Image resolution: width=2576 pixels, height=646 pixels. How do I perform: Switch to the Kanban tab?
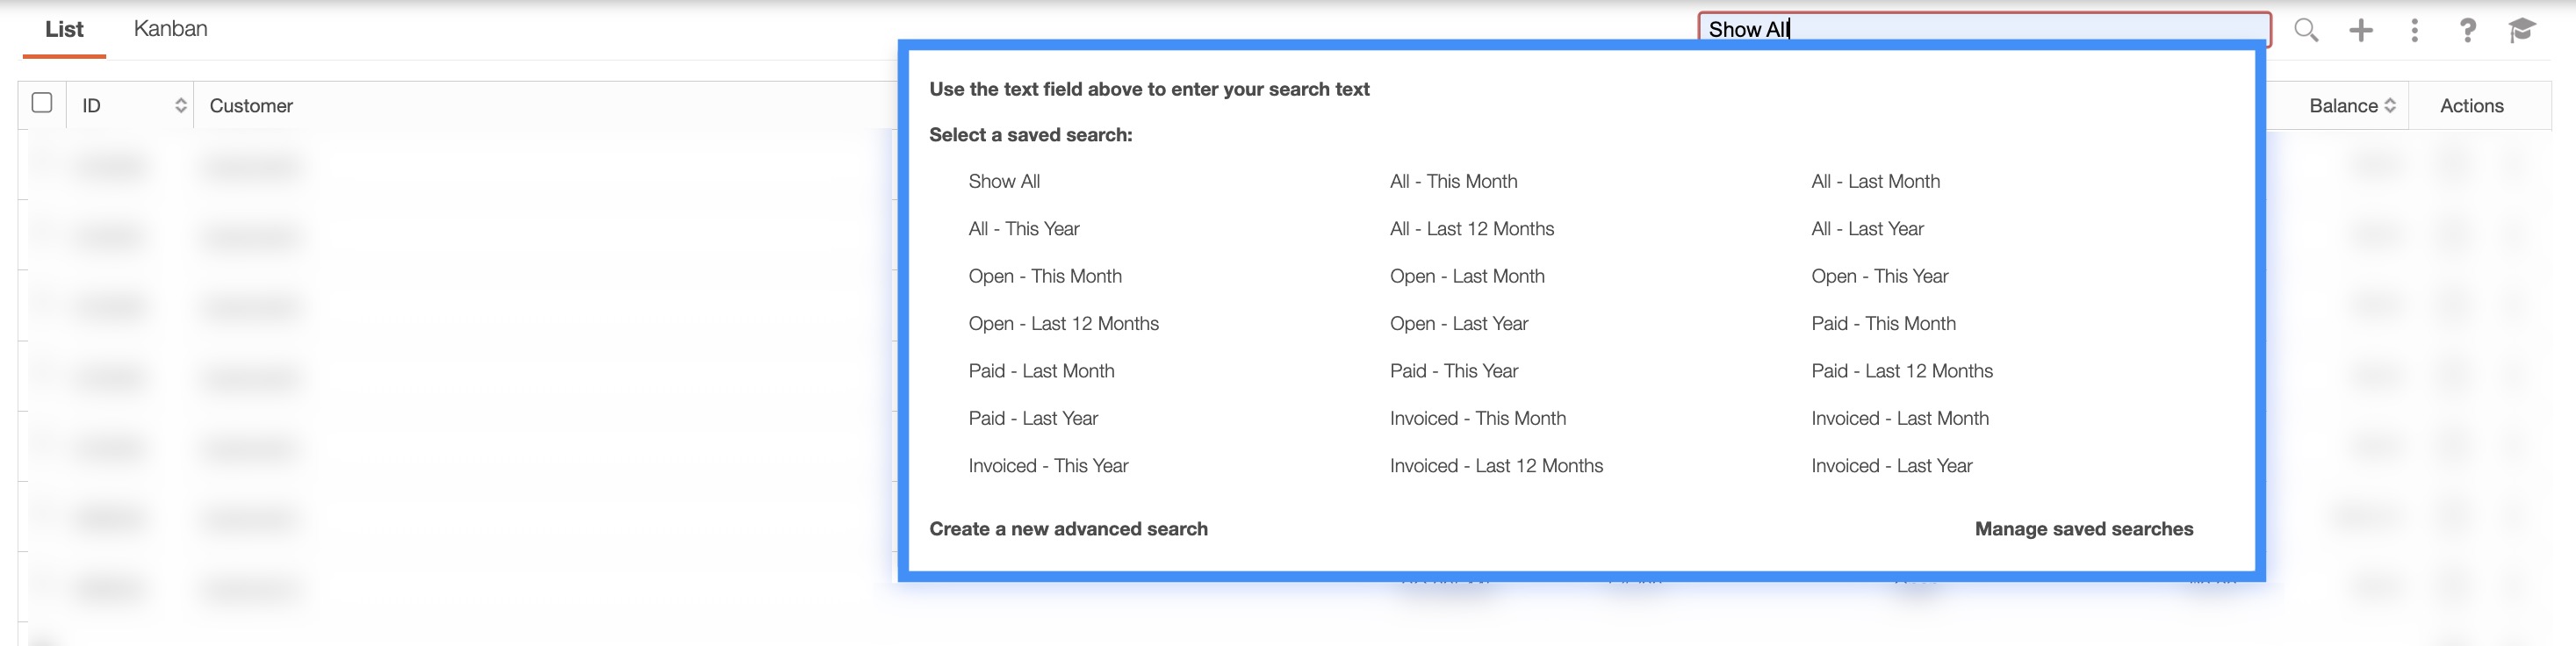pyautogui.click(x=171, y=29)
